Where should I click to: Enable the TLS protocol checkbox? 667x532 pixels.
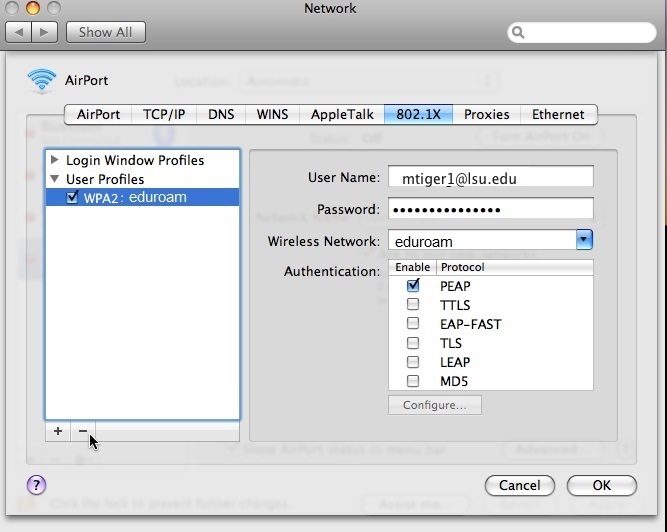tap(413, 343)
